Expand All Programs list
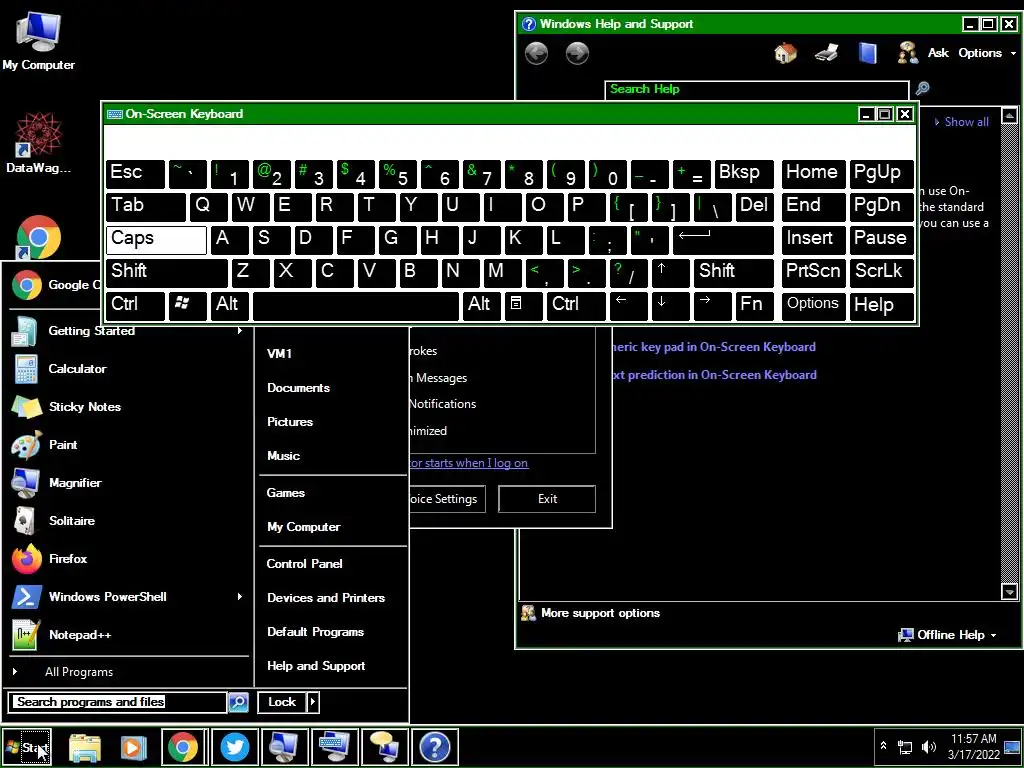This screenshot has width=1024, height=768. point(78,672)
